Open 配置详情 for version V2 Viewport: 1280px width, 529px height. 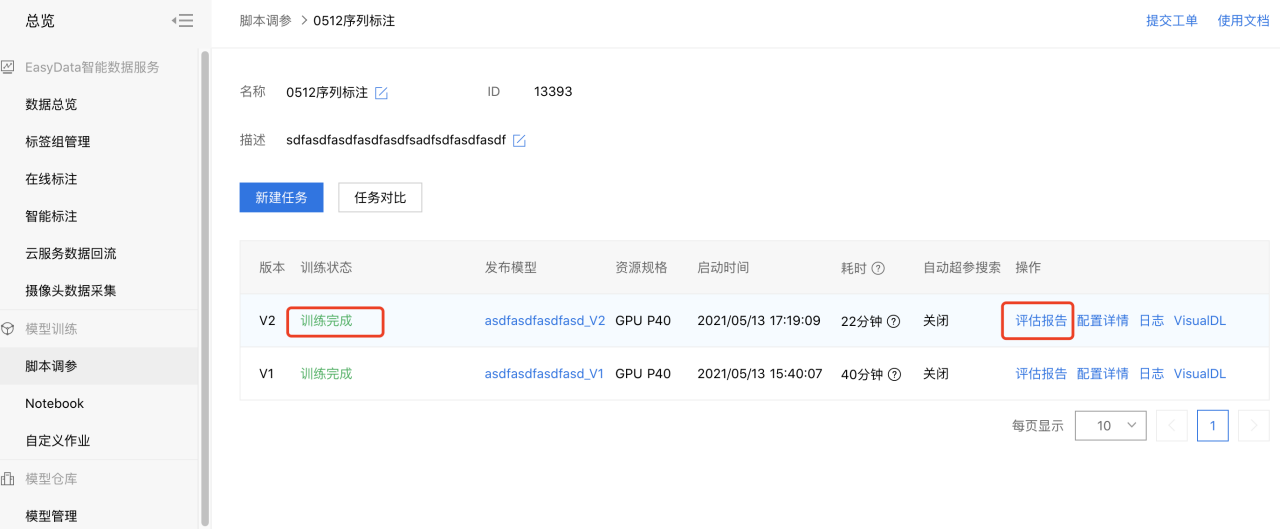(x=1103, y=321)
